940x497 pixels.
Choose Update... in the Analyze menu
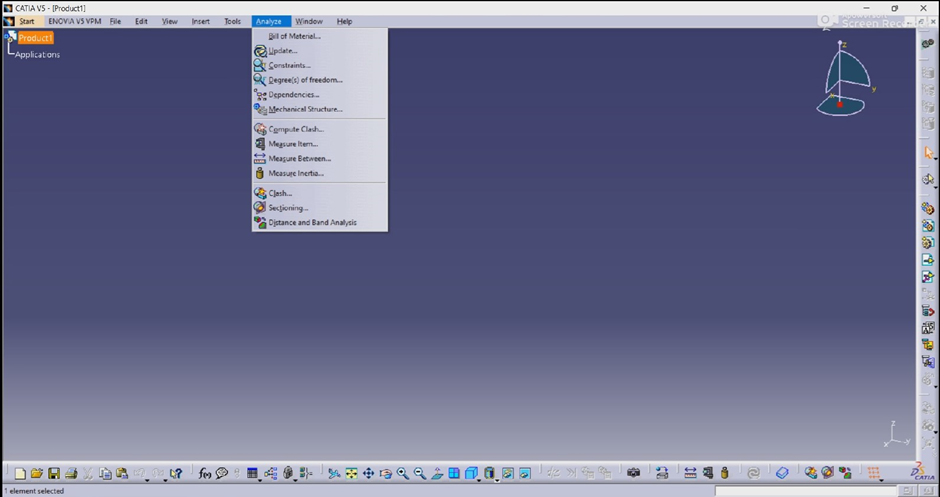320,51
